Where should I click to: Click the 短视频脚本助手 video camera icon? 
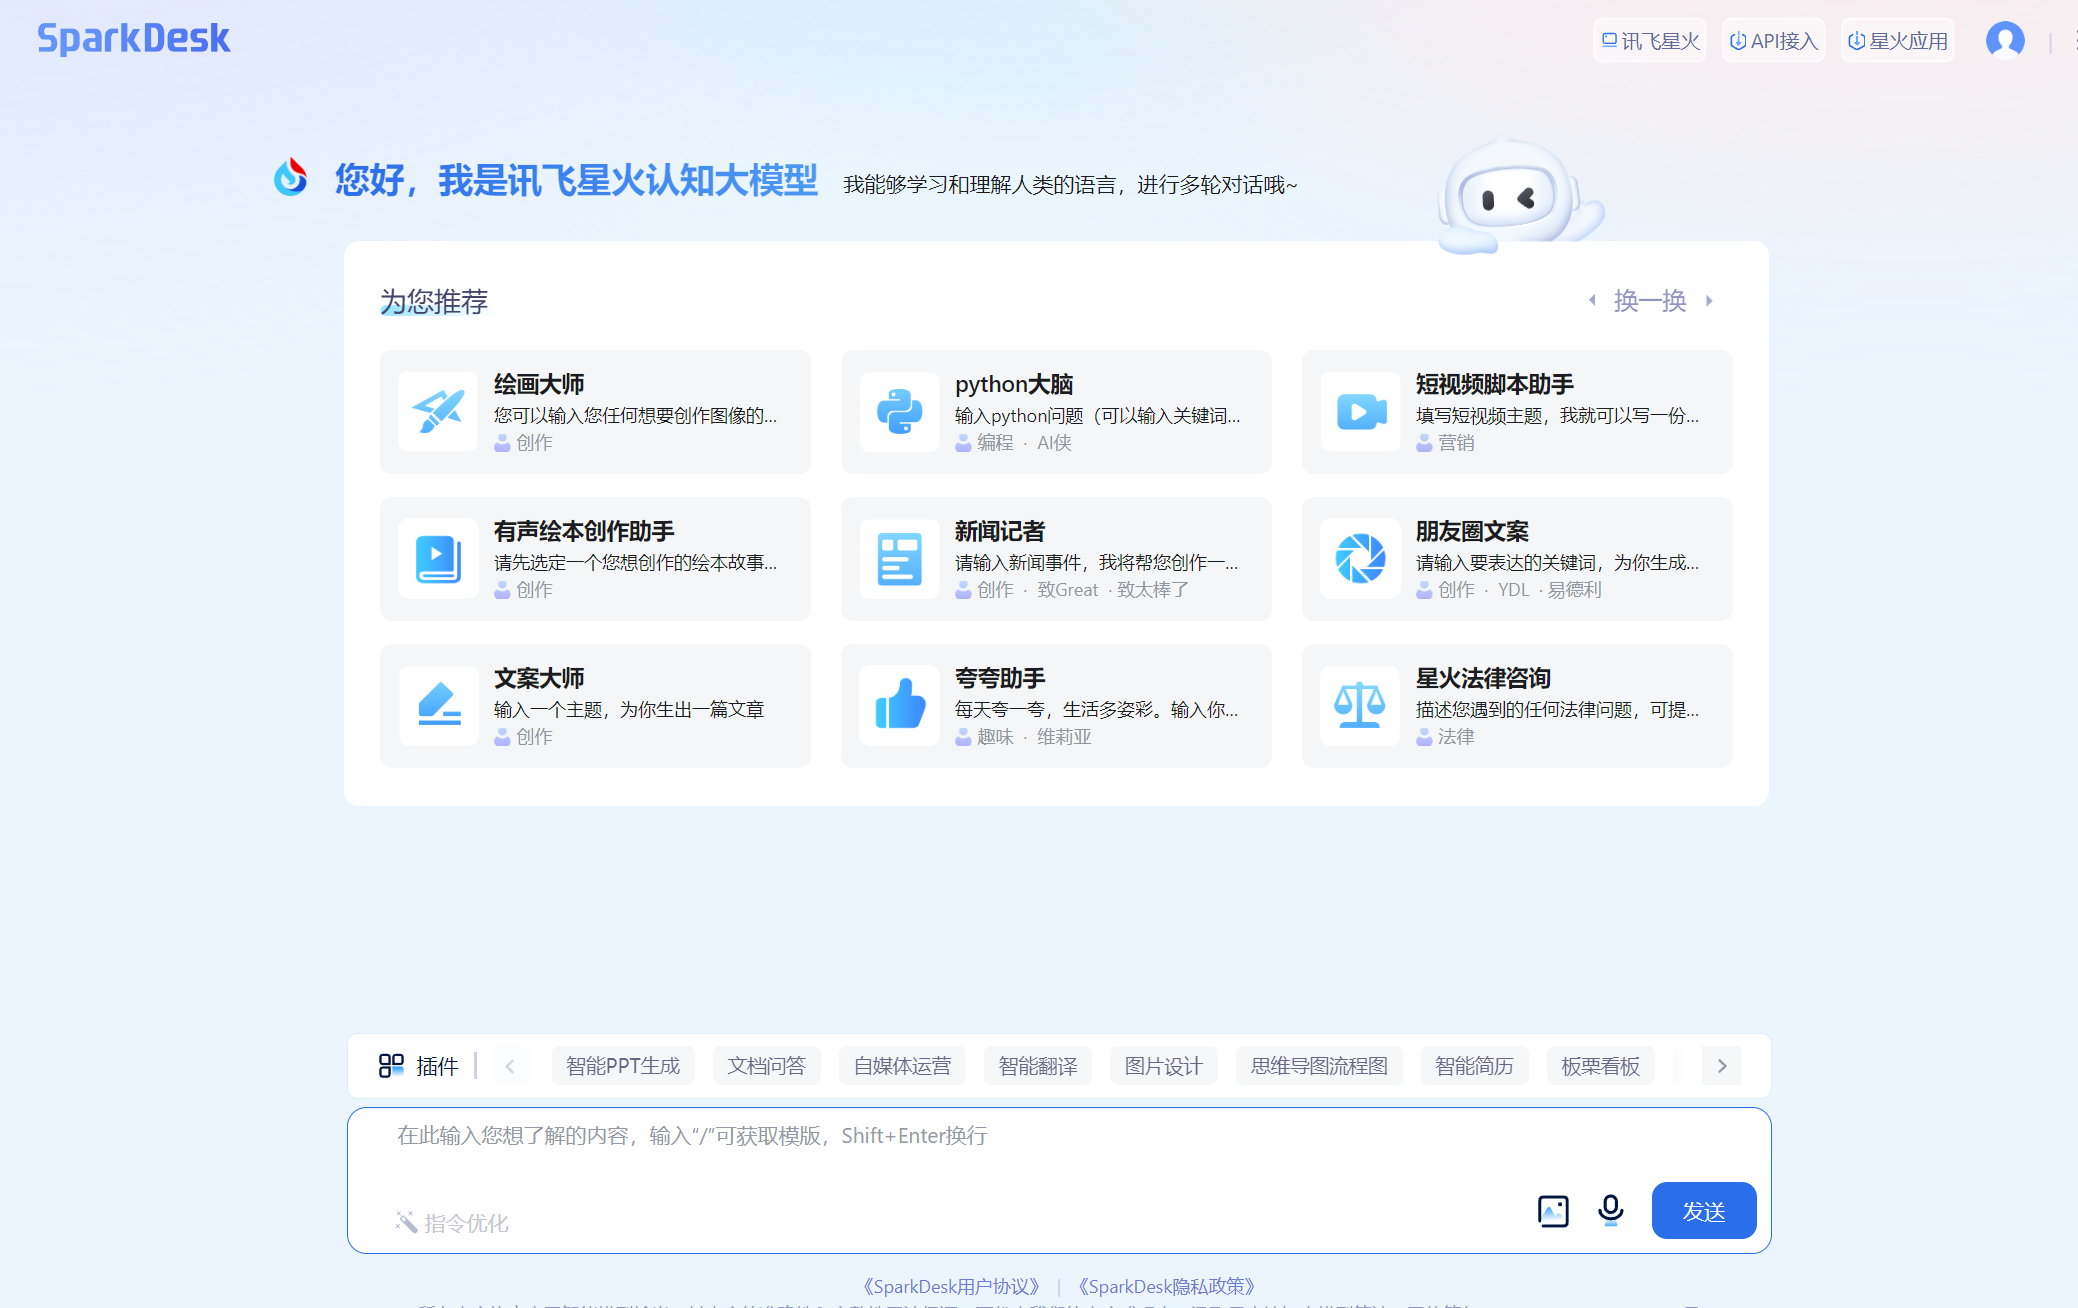point(1360,411)
